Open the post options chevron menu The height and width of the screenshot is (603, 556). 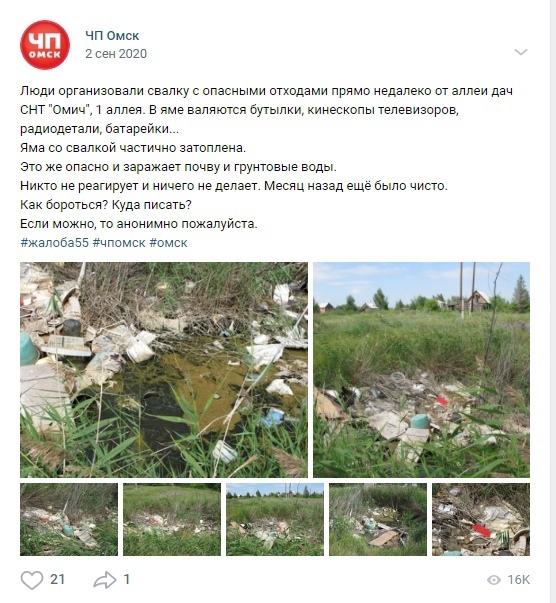point(521,52)
